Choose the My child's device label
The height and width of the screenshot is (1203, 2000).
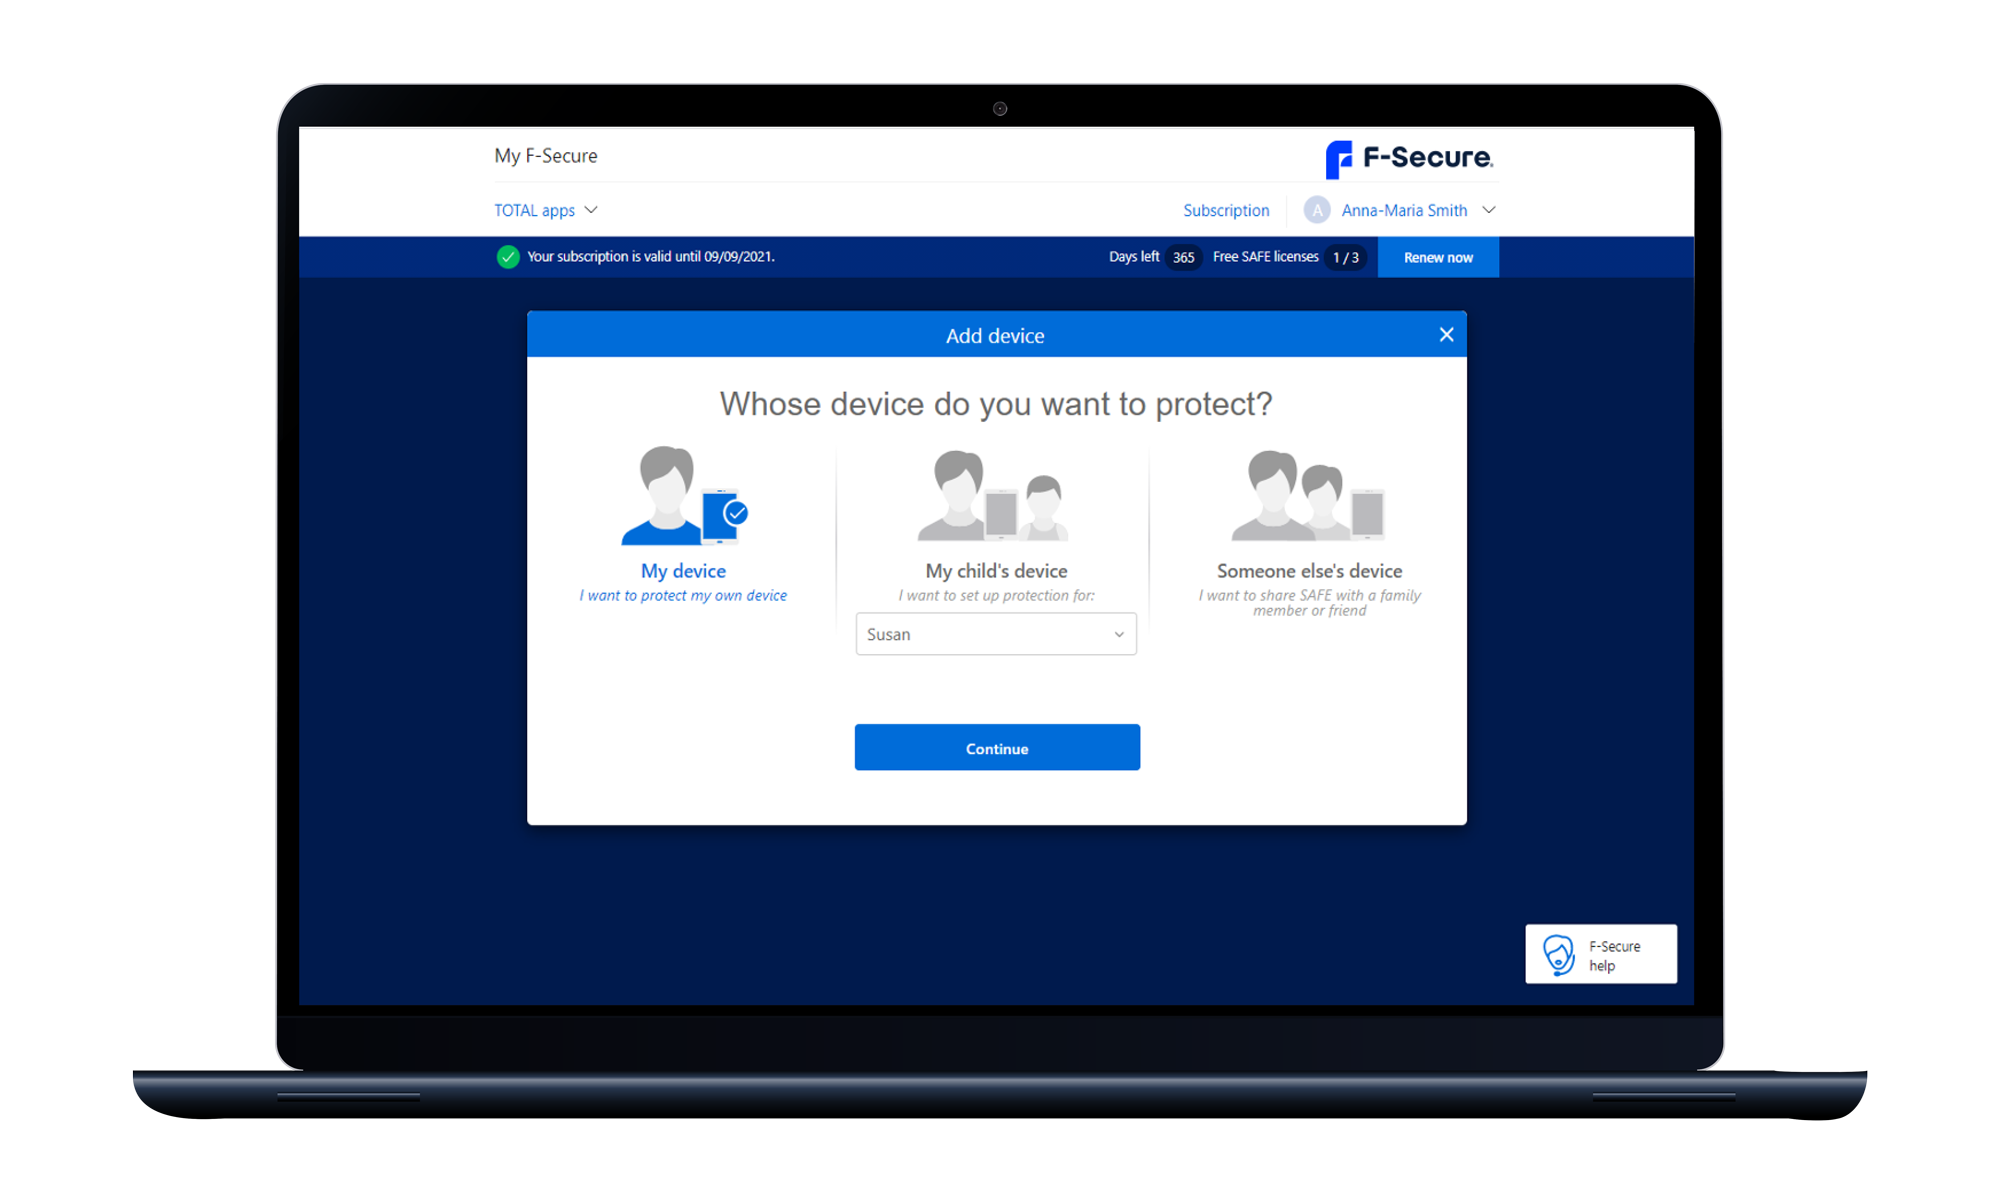[996, 571]
